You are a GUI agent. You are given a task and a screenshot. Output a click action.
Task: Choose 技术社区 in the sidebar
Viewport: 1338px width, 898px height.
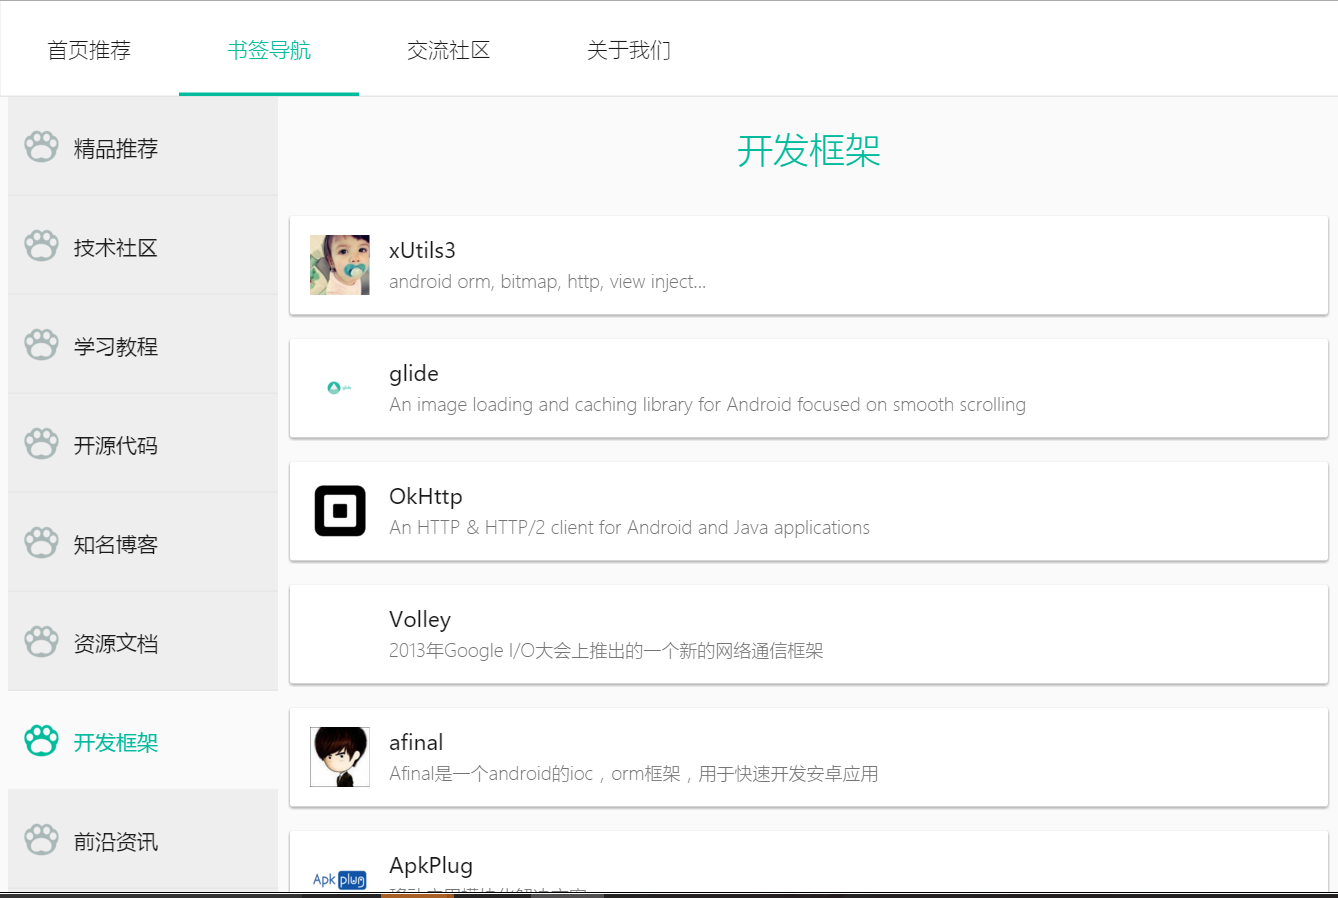(143, 246)
